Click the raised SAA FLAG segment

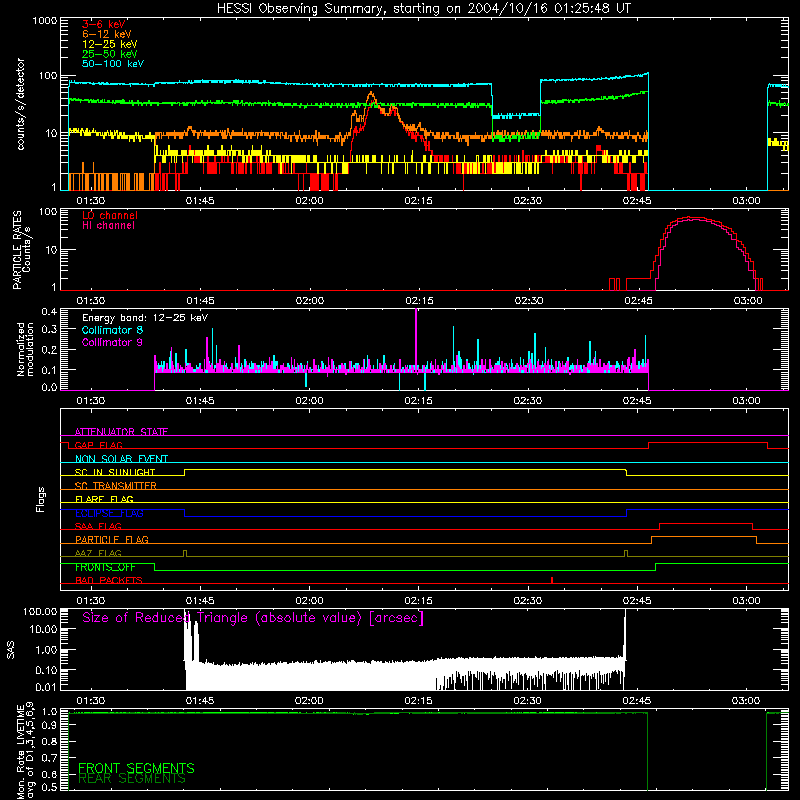(x=706, y=524)
